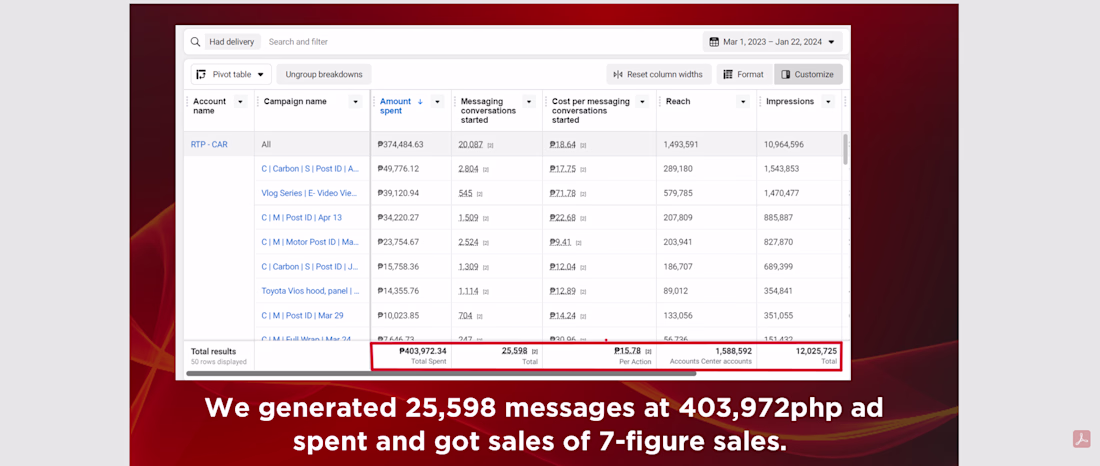The width and height of the screenshot is (1100, 466).
Task: Open Cost per messaging conversations column menu arrow
Action: coord(642,102)
